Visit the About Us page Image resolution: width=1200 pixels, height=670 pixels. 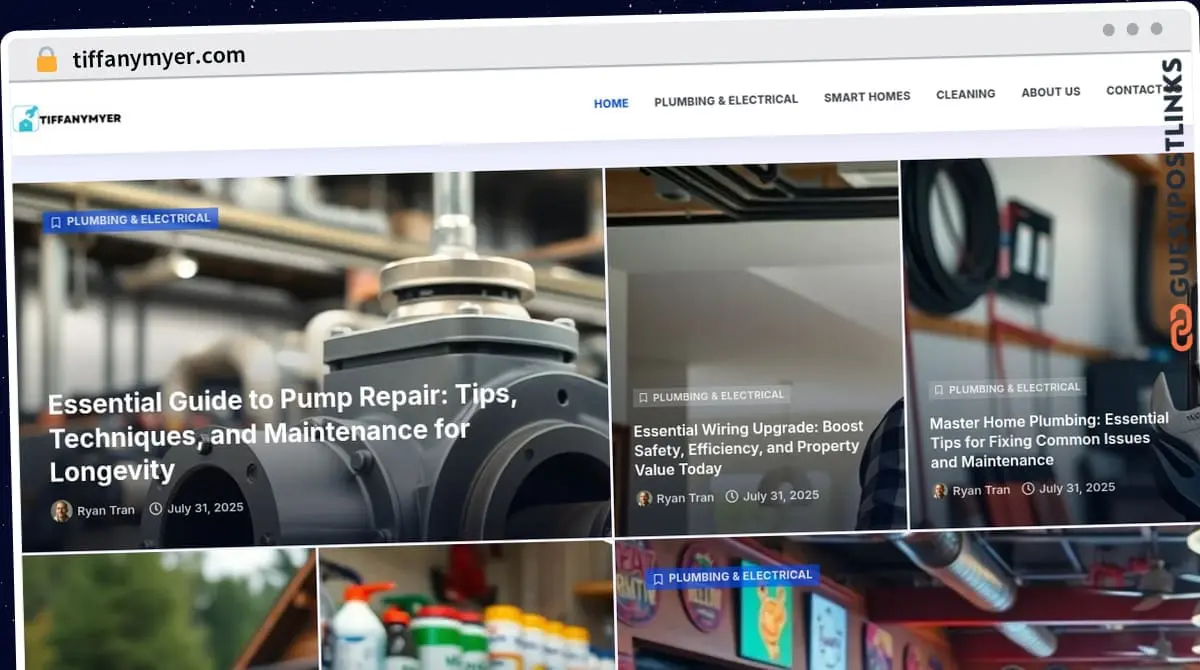pyautogui.click(x=1050, y=92)
